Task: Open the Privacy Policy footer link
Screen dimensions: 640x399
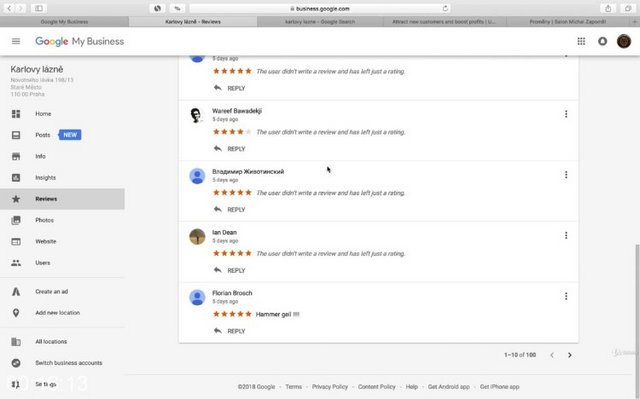Action: 330,387
